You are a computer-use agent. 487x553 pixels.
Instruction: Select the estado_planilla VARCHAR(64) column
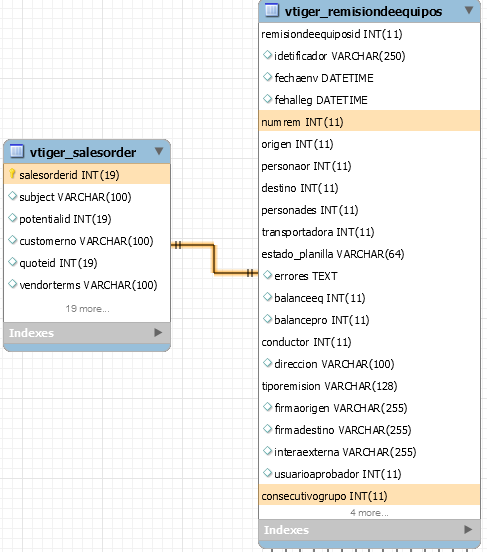(333, 254)
